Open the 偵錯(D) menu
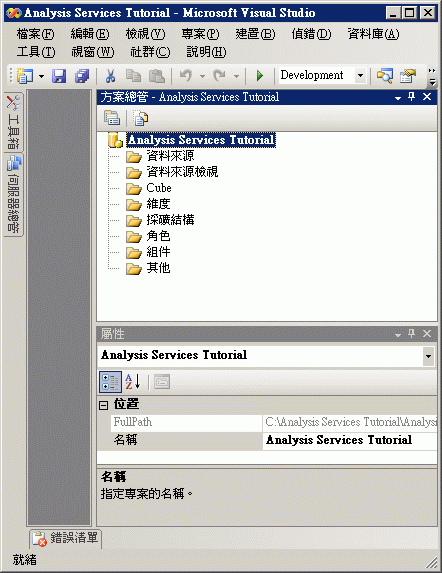The width and height of the screenshot is (442, 573). tap(311, 34)
